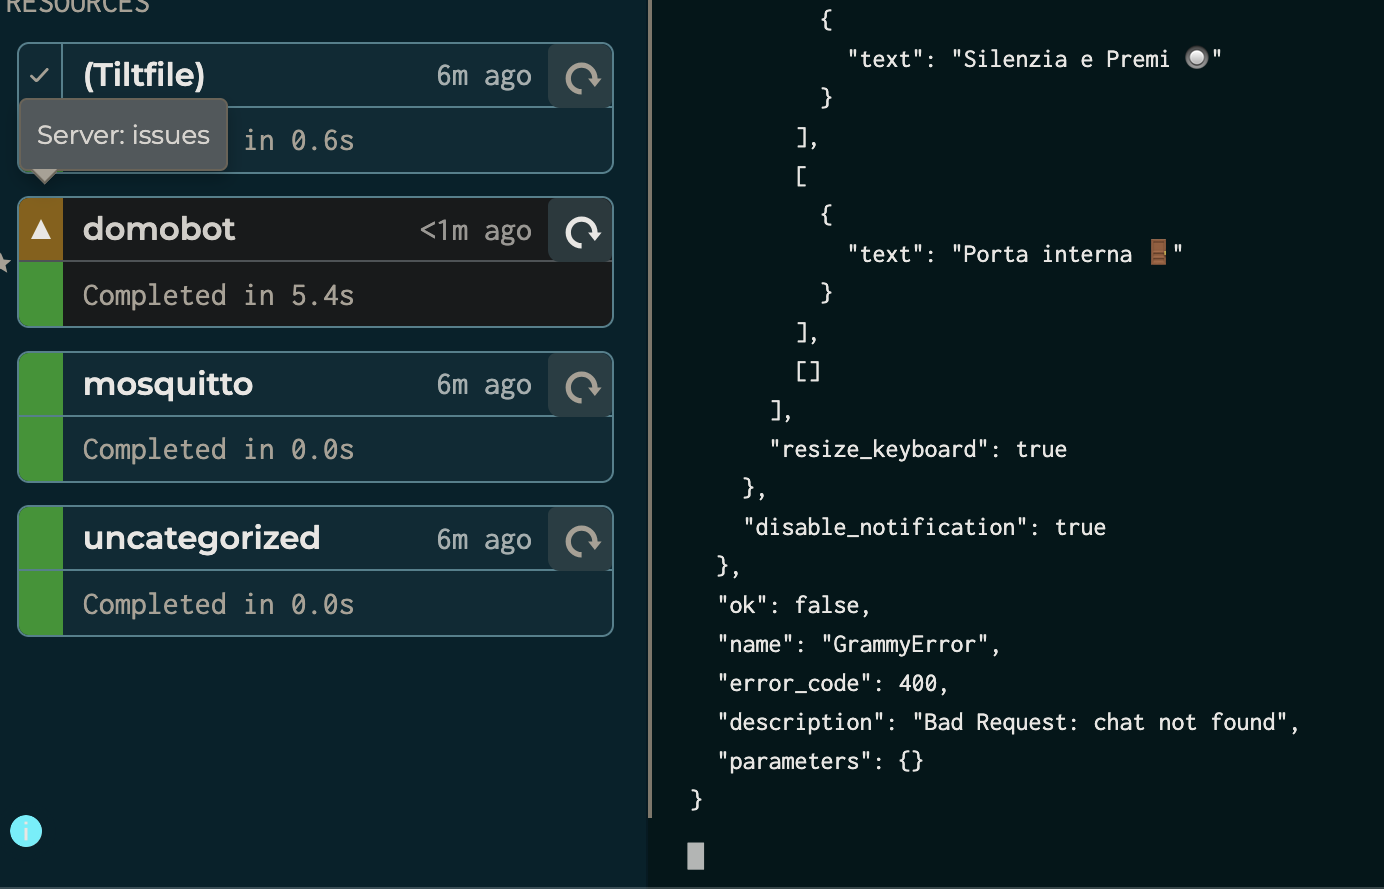This screenshot has height=889, width=1384.
Task: Trigger update for the domobot resource
Action: (x=581, y=231)
